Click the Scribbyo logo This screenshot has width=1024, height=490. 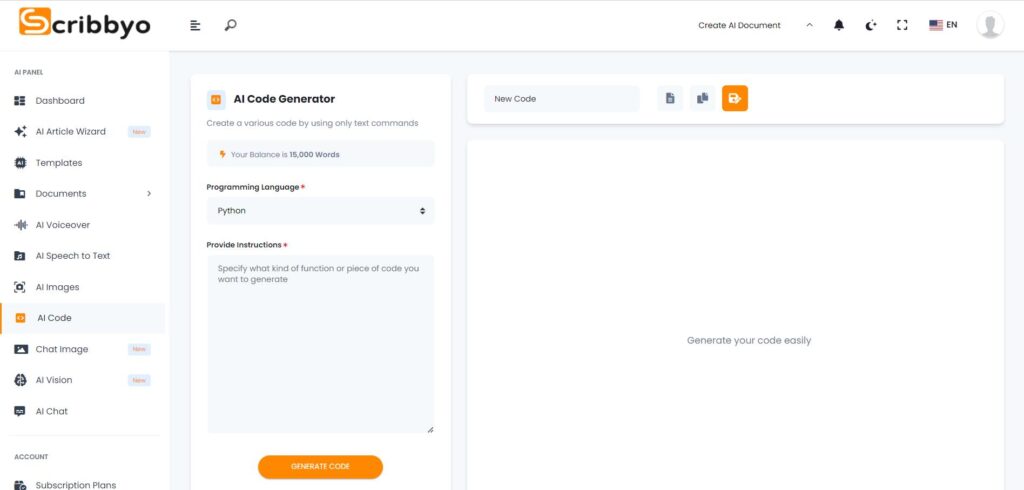coord(84,24)
